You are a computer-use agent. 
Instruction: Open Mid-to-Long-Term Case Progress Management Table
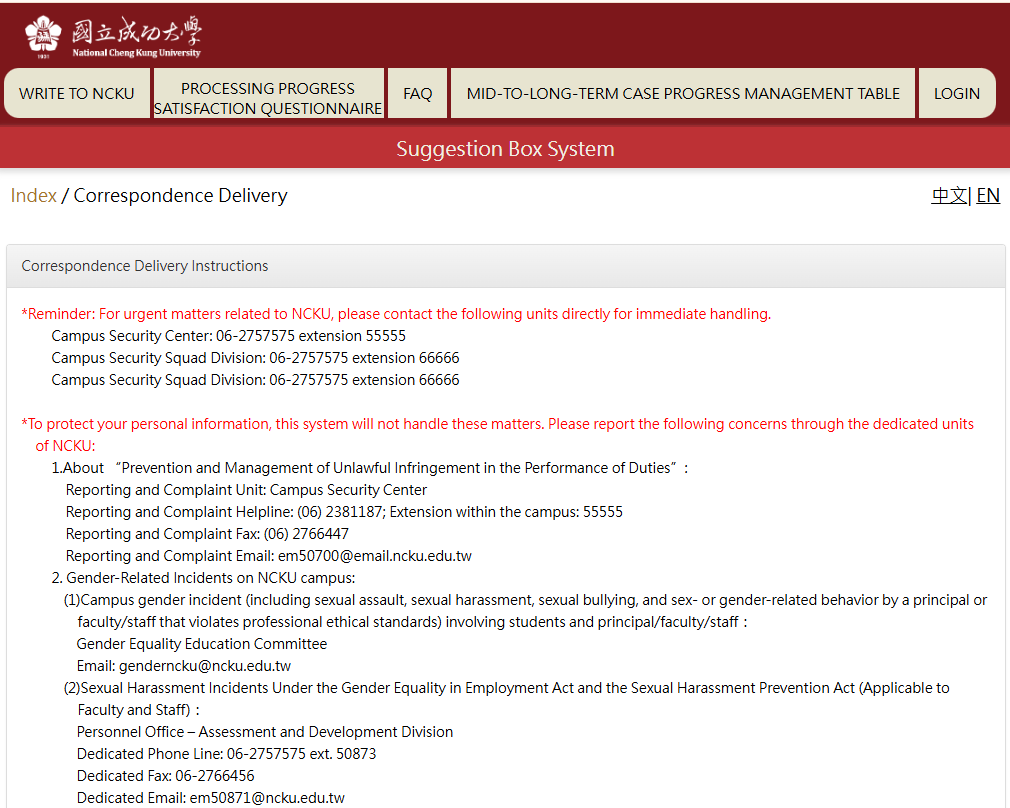(683, 93)
